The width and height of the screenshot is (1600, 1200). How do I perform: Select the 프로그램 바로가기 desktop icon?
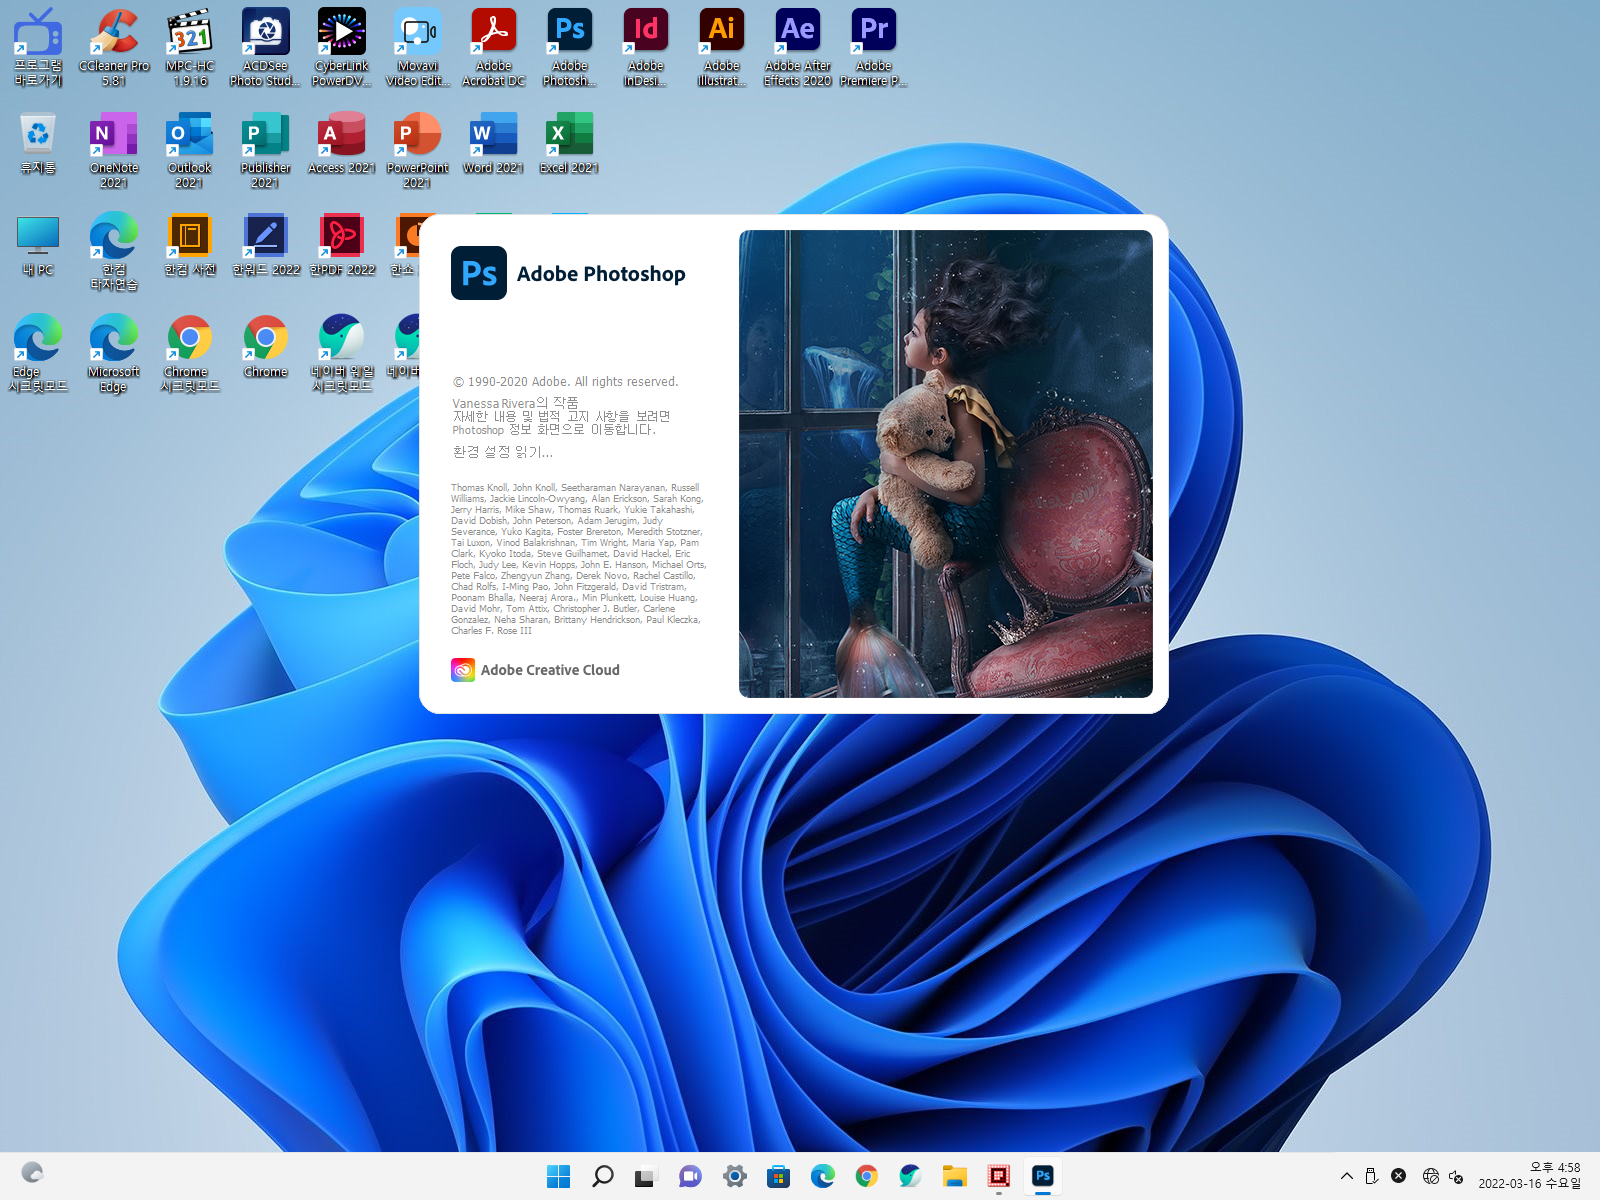coord(38,47)
